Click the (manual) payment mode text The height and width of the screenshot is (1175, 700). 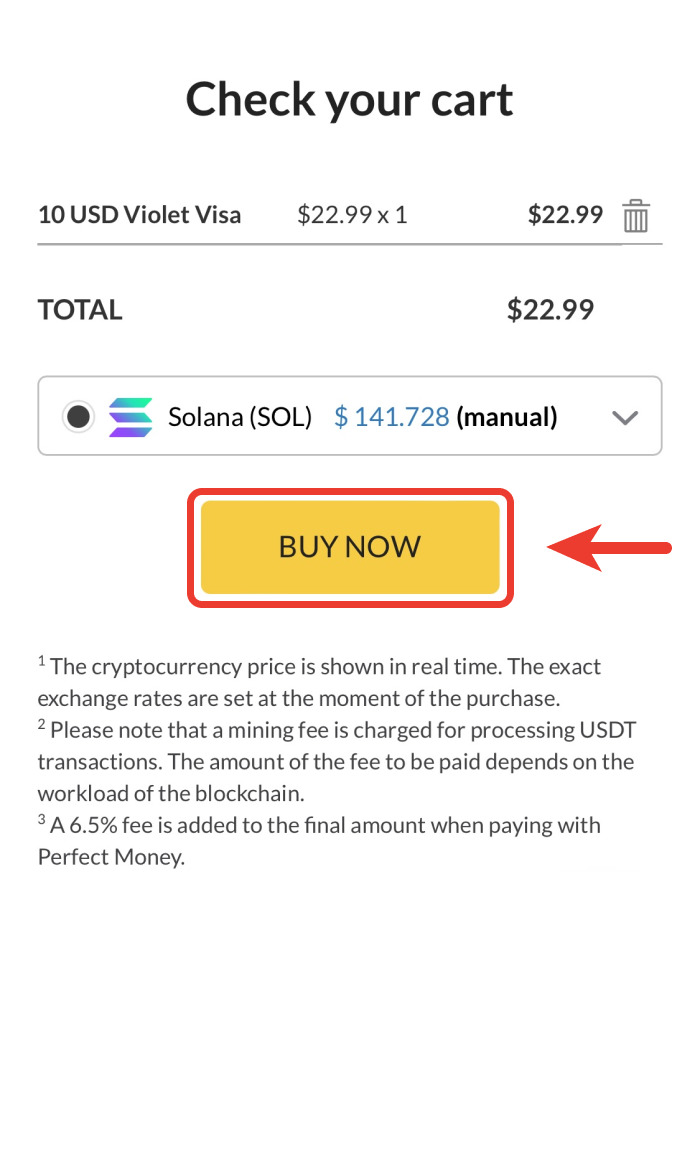[507, 417]
